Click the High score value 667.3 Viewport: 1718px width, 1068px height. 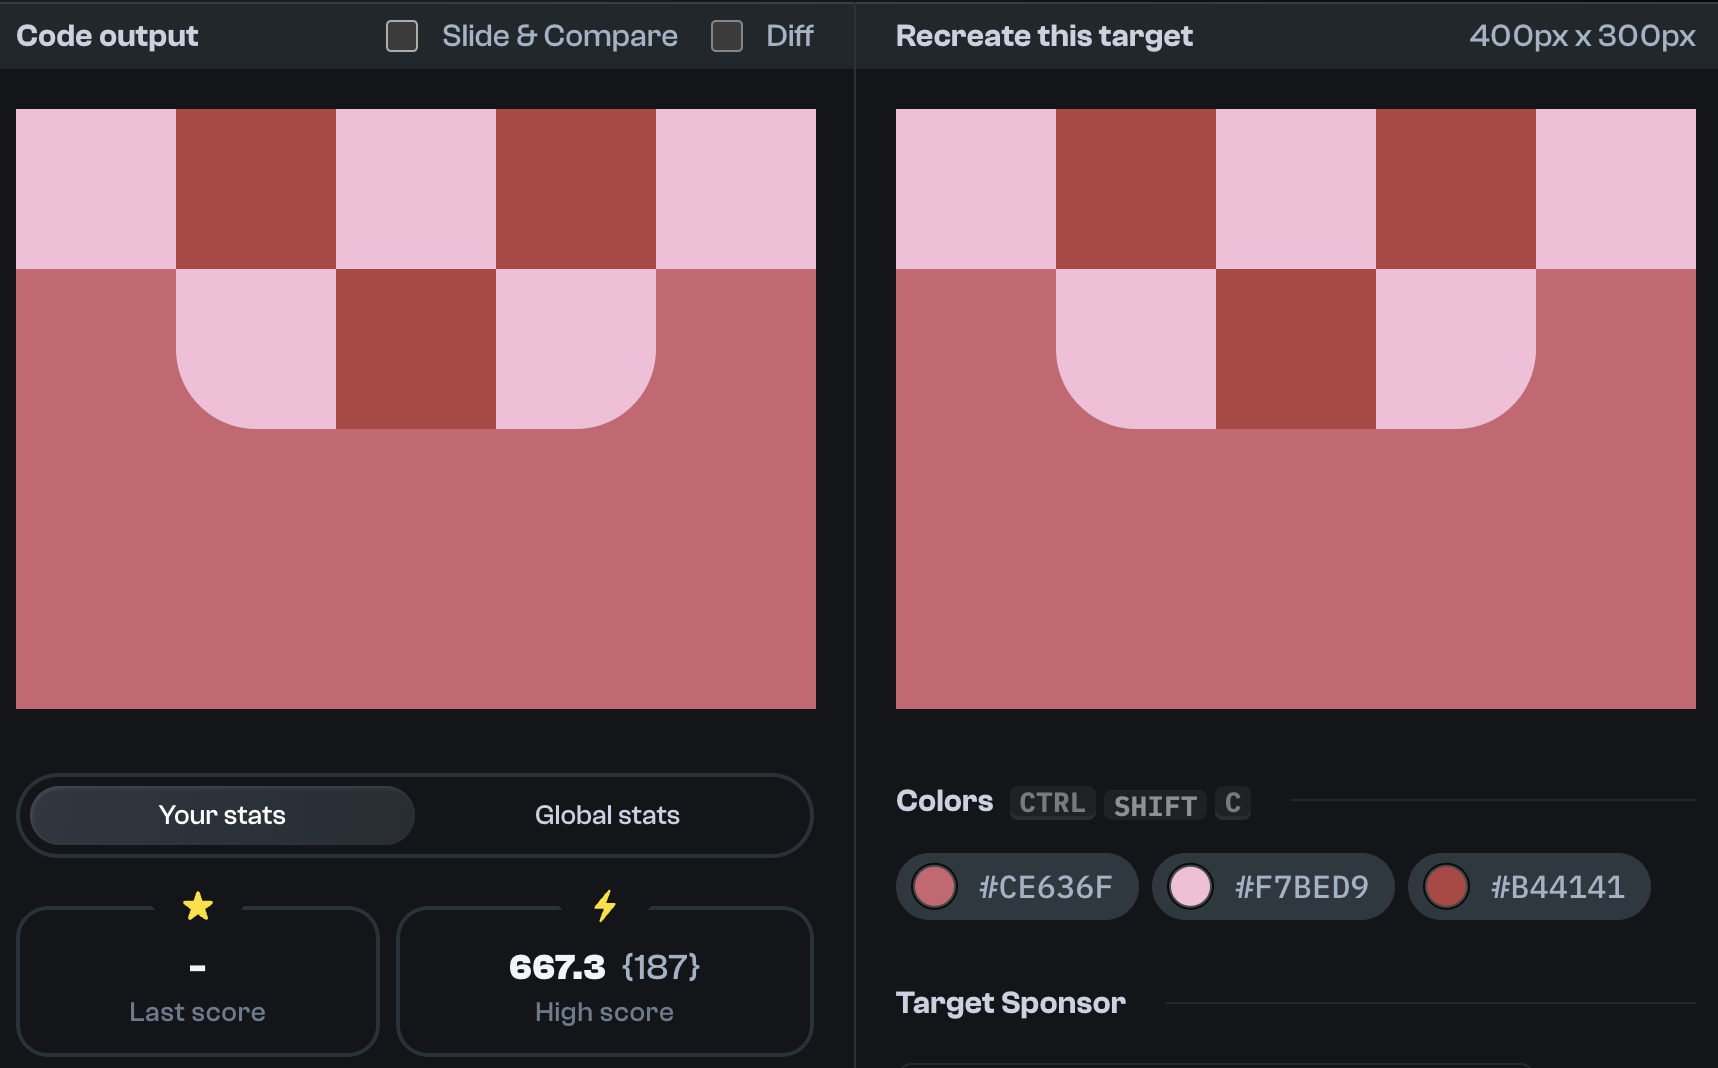click(x=556, y=967)
